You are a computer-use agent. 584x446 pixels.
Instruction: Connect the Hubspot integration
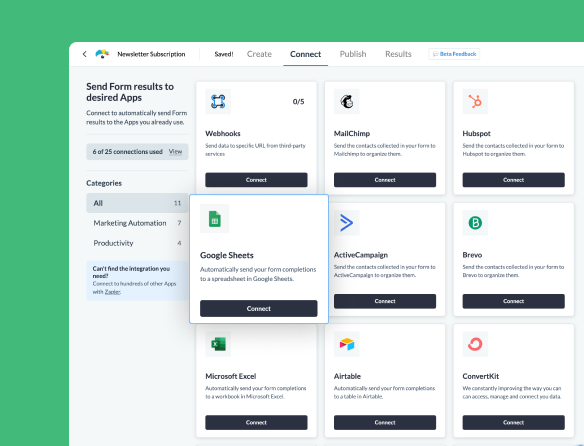[513, 180]
